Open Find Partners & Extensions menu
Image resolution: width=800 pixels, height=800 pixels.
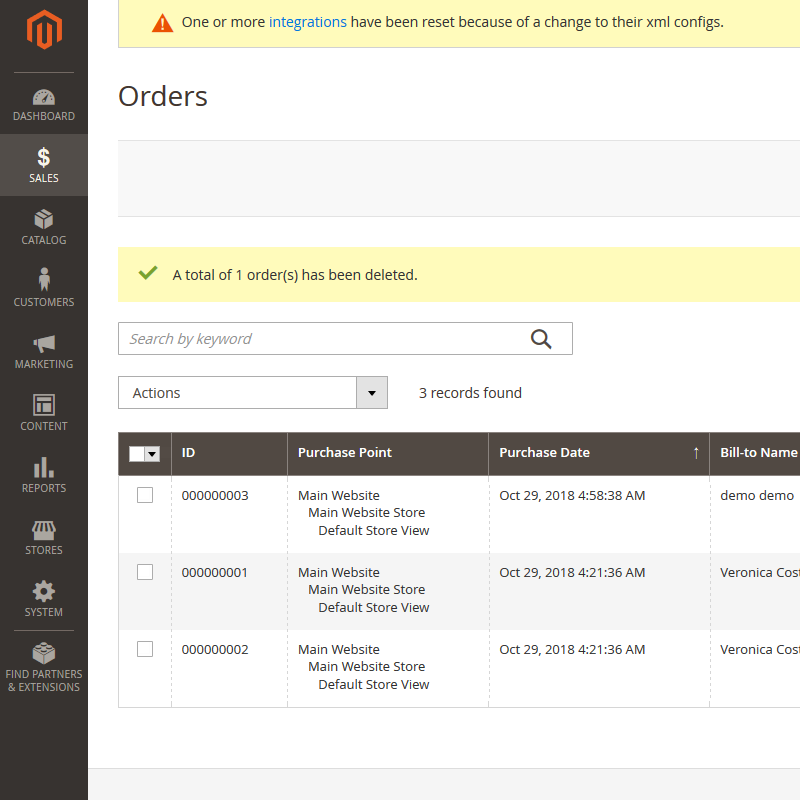coord(43,667)
